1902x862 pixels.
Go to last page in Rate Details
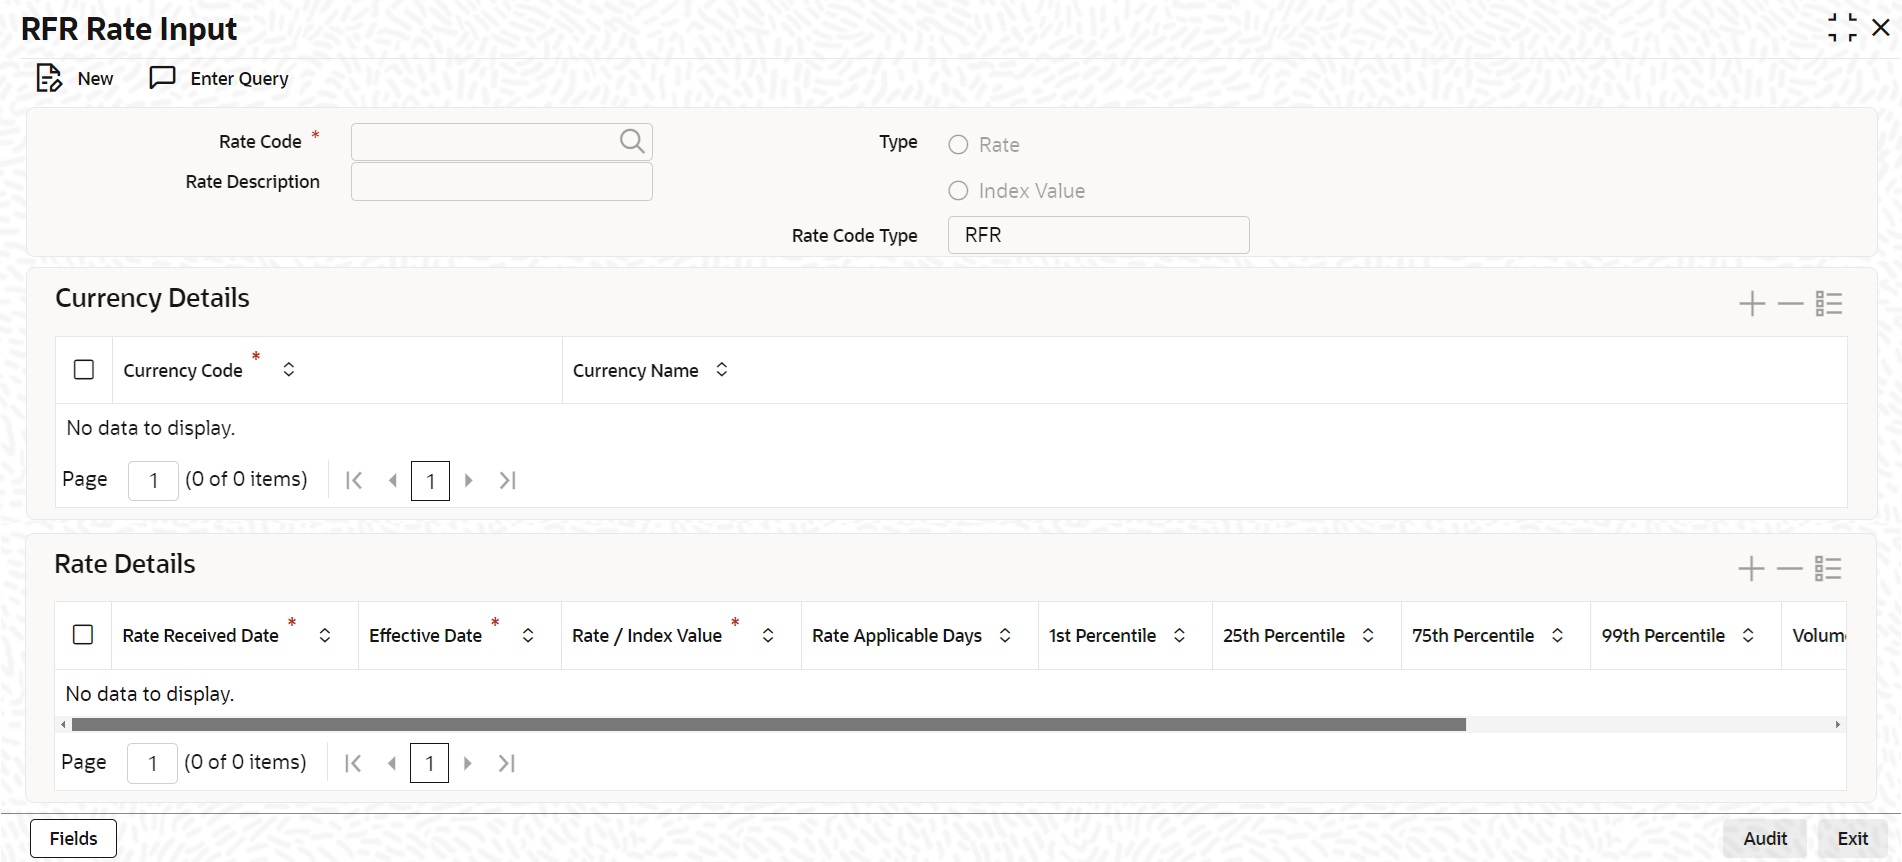(507, 764)
